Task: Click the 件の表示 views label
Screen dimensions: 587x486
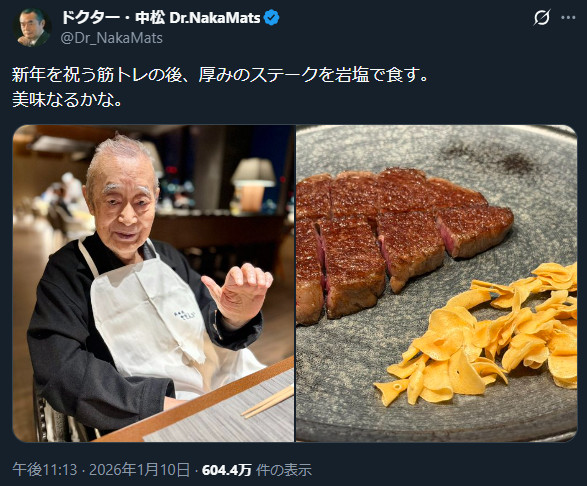Action: [x=284, y=470]
